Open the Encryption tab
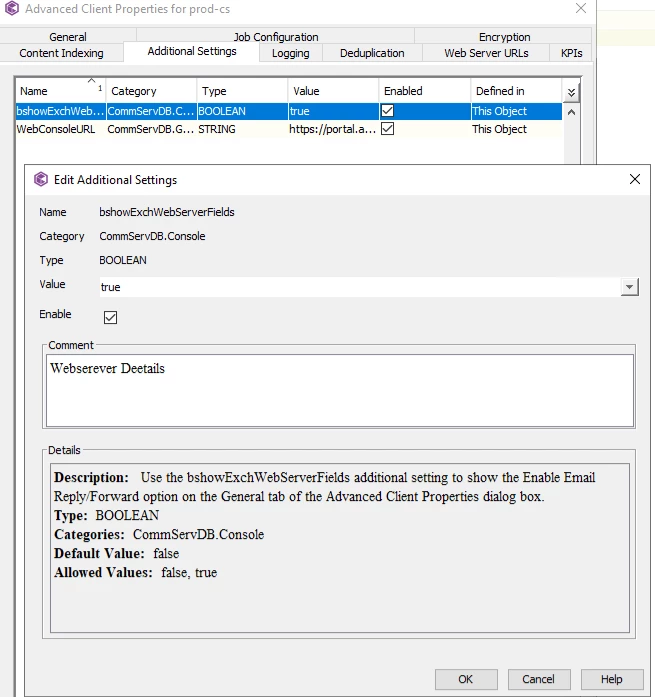655x697 pixels. (x=504, y=36)
